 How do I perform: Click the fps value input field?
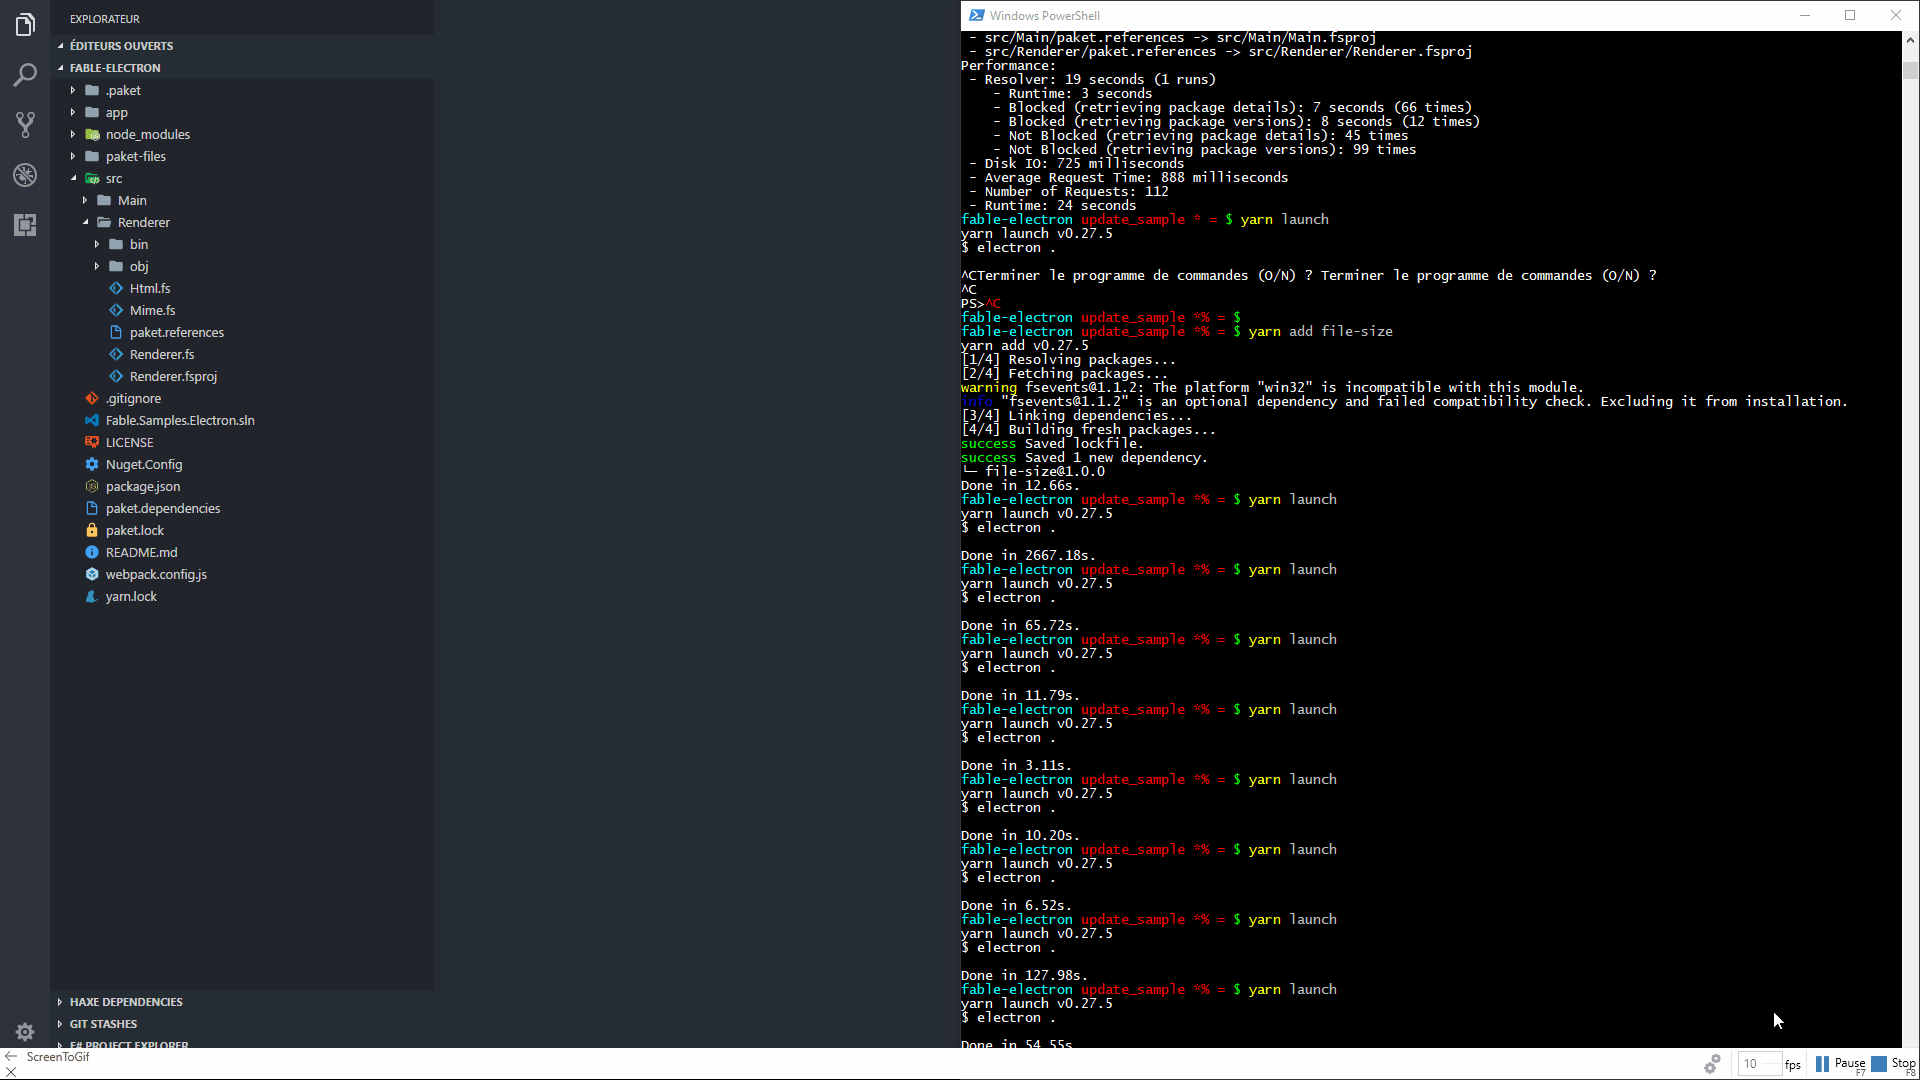click(x=1759, y=1064)
